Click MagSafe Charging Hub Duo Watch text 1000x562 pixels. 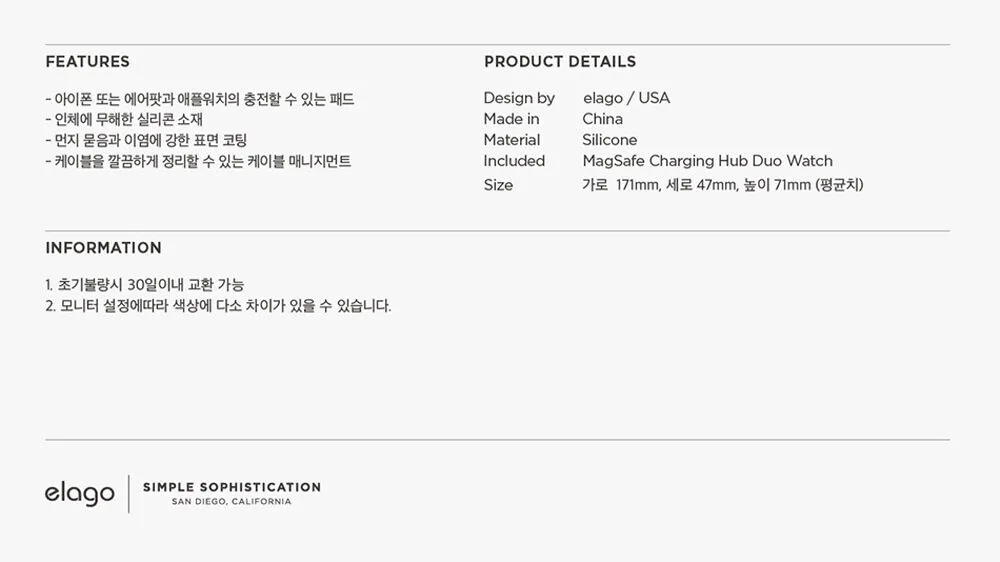point(707,161)
